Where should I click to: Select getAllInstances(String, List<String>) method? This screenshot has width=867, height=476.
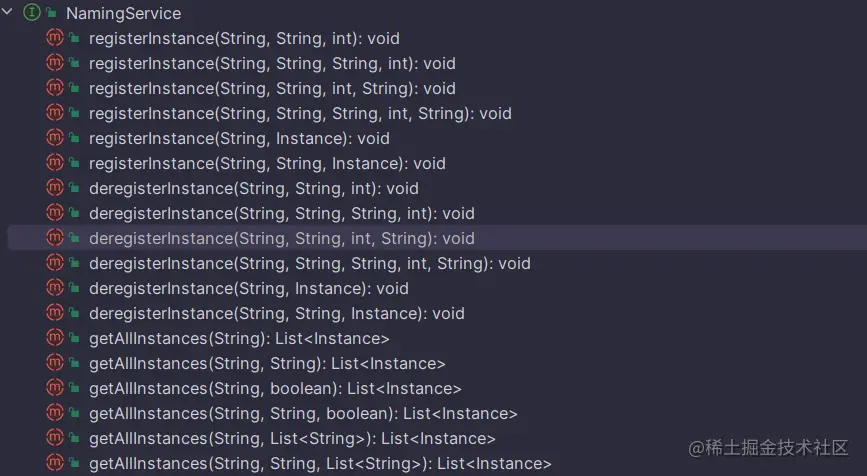292,439
